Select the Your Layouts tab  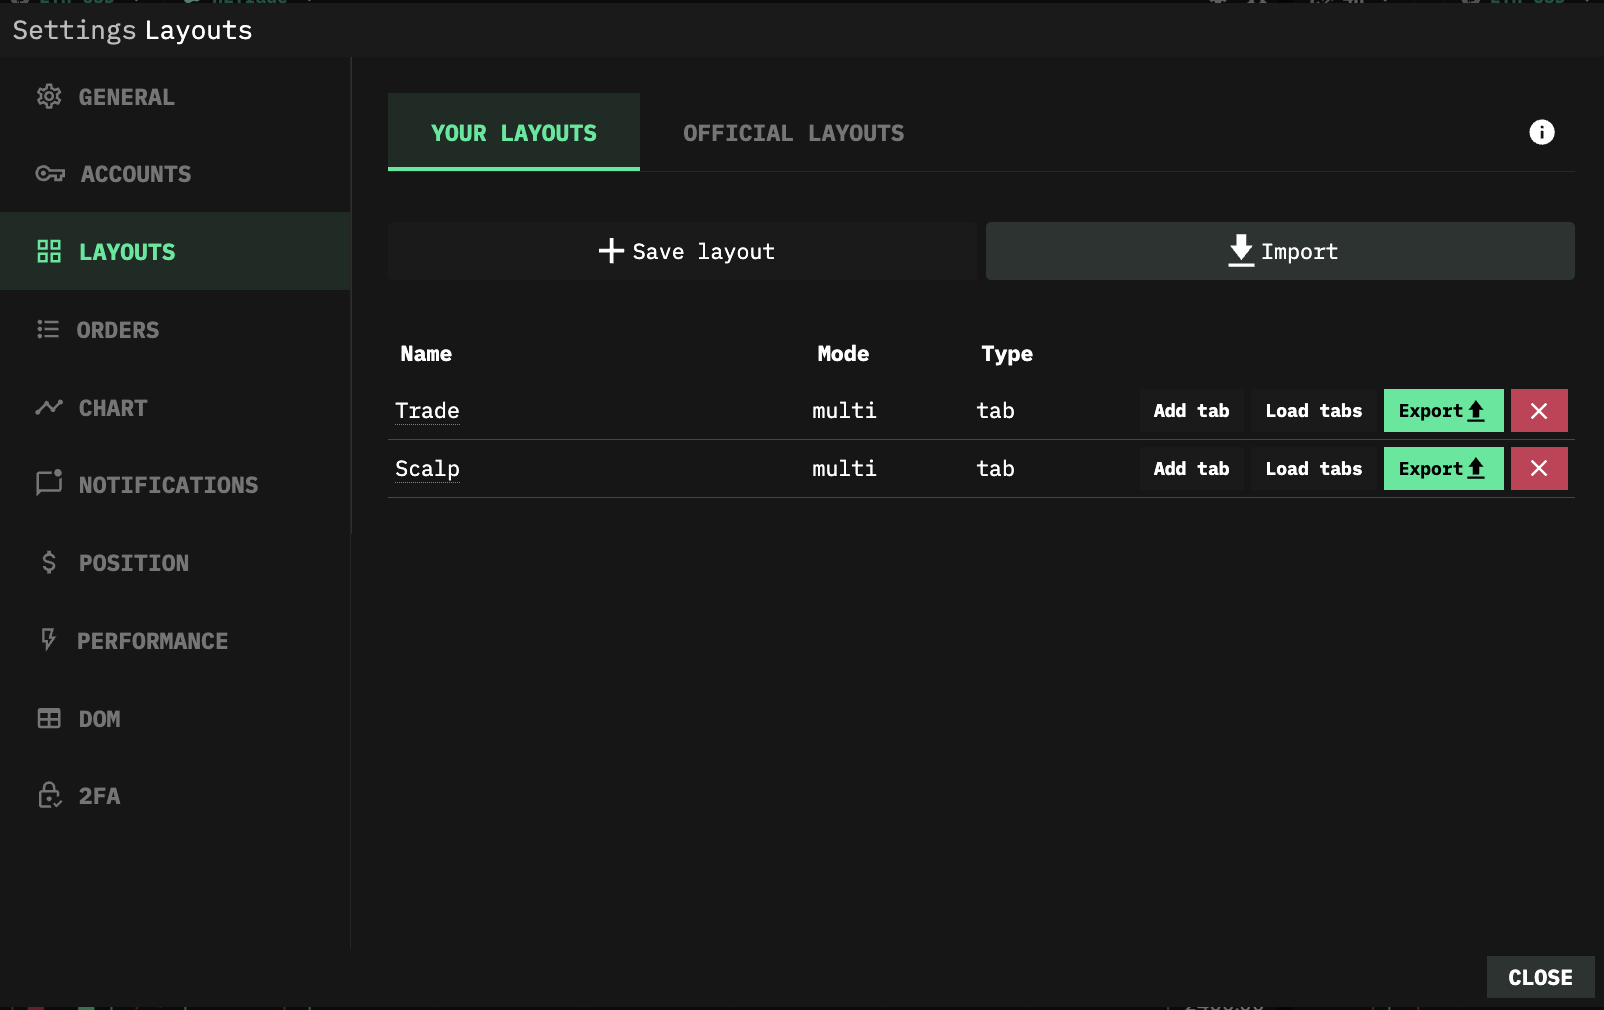[x=514, y=132]
